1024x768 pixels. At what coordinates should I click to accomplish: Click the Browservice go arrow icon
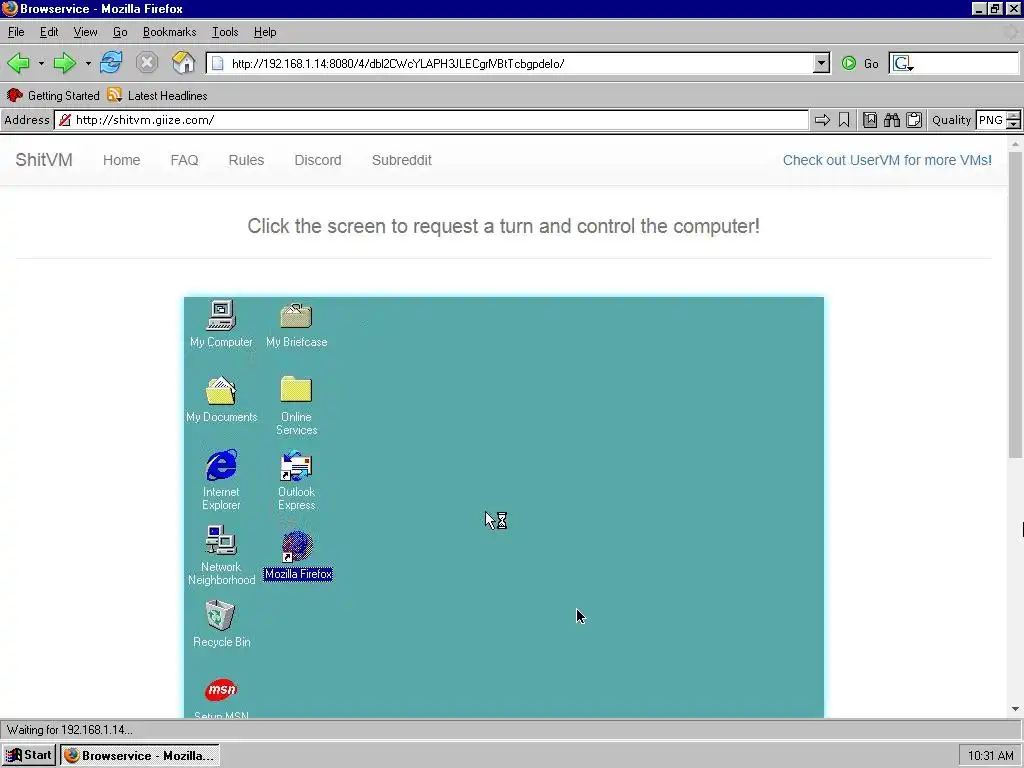[x=822, y=120]
